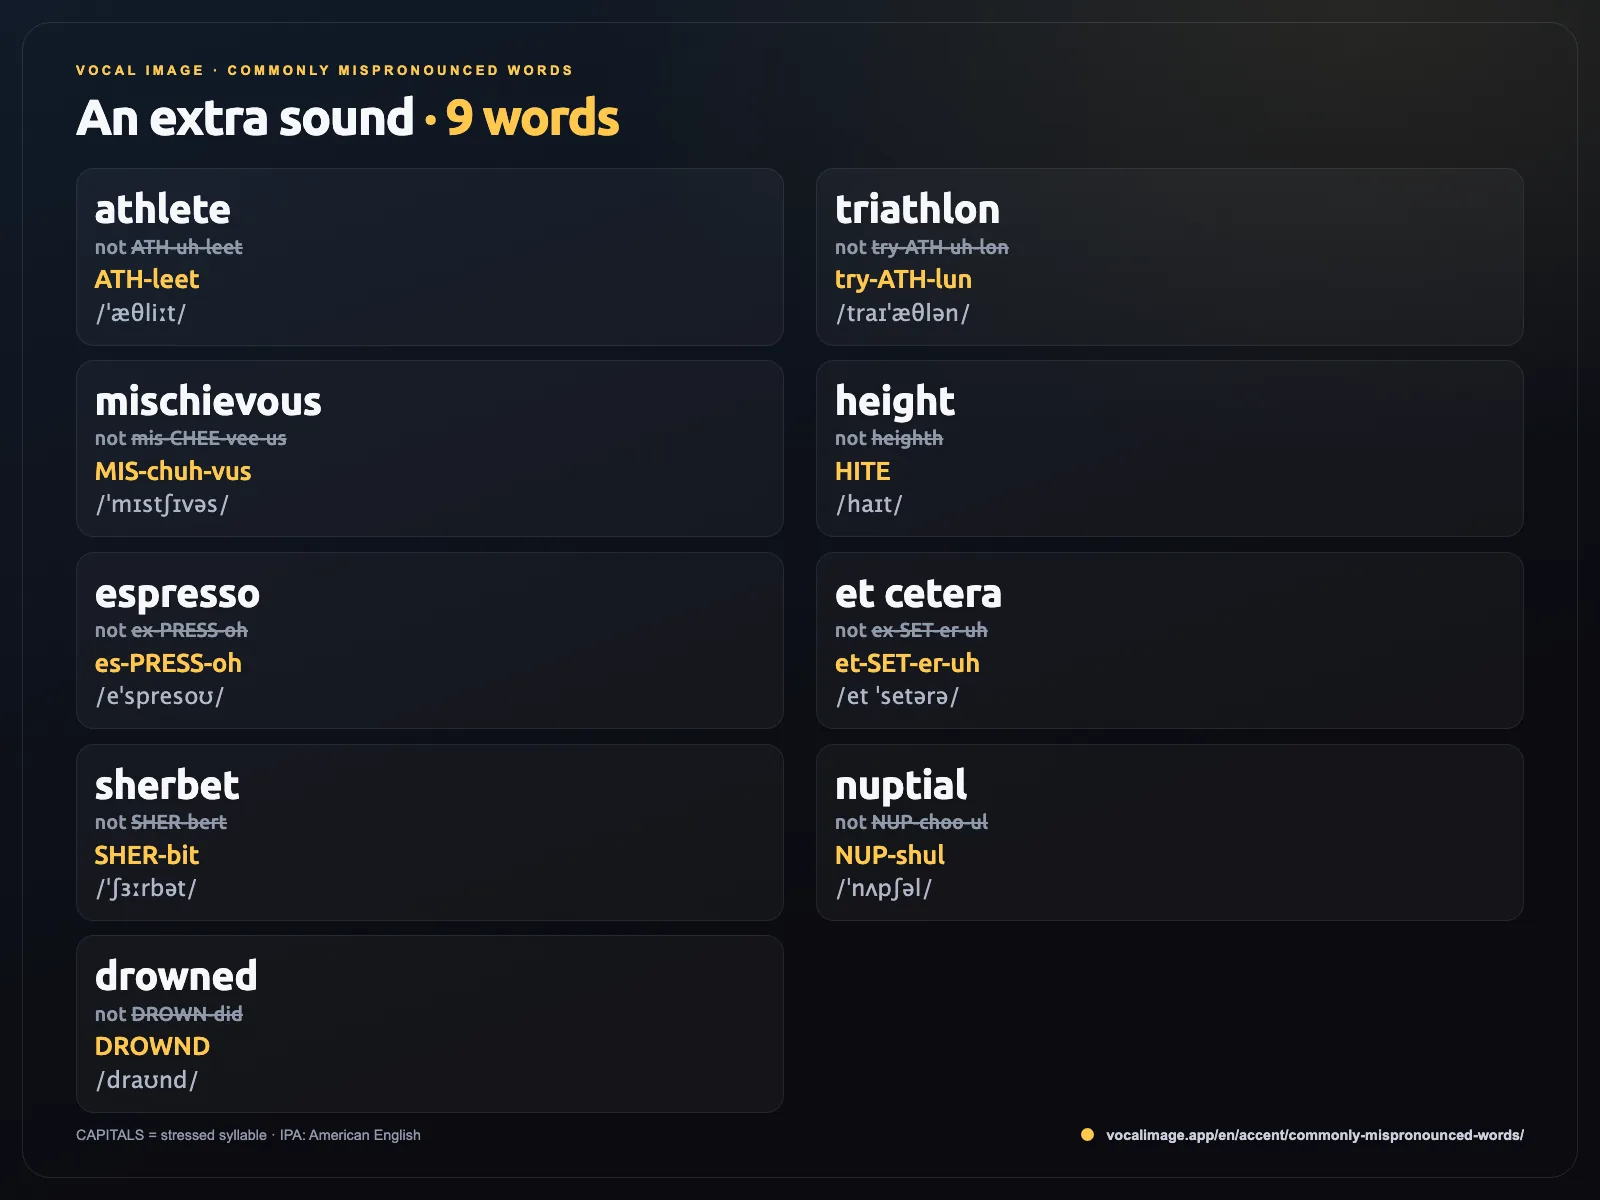Click the struck-out 'heighth' text
Image resolution: width=1600 pixels, height=1200 pixels.
point(907,438)
